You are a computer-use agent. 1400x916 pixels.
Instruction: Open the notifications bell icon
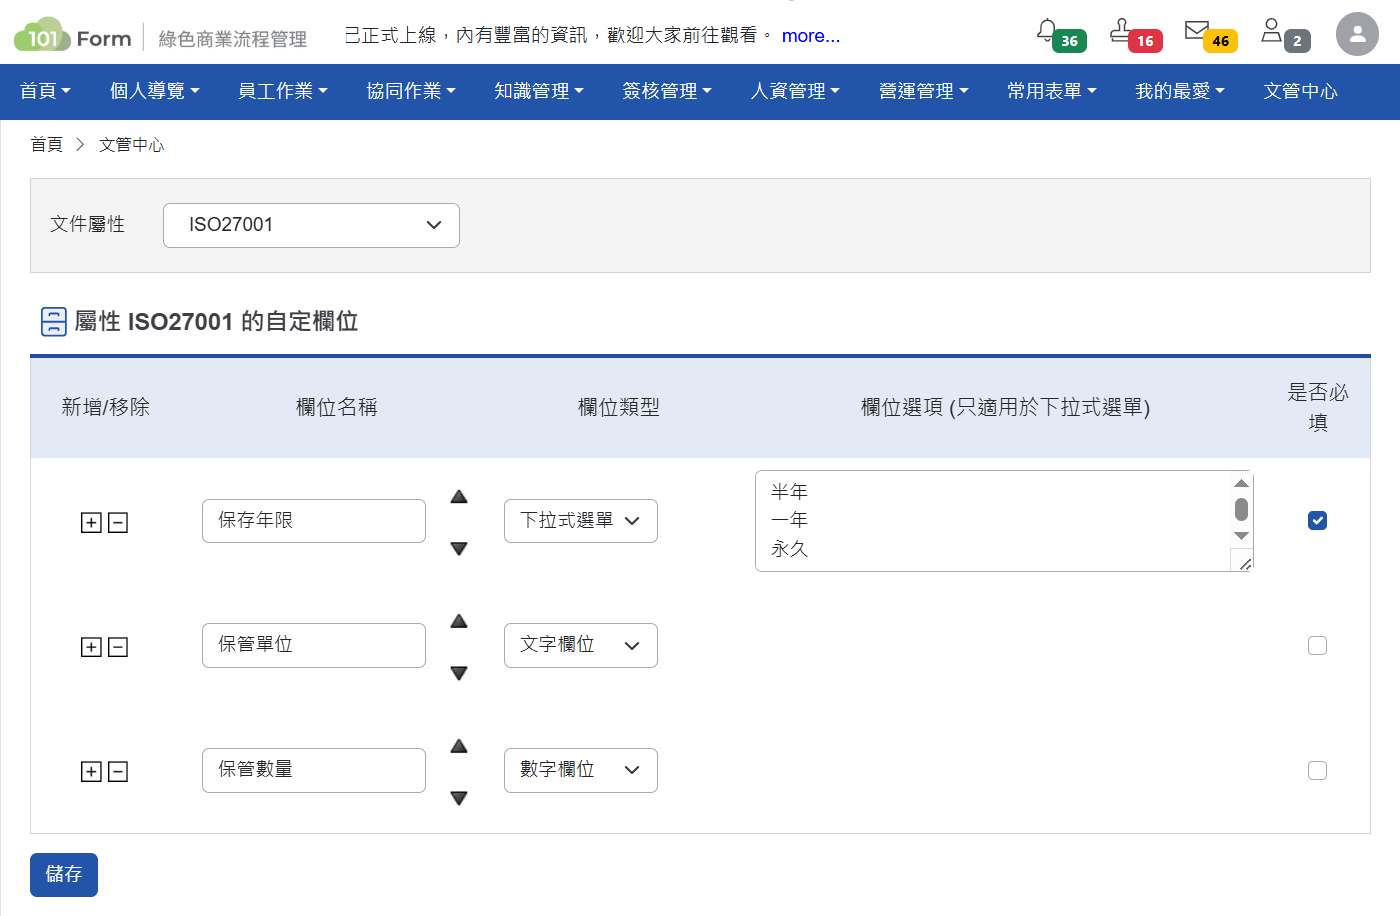[1047, 31]
